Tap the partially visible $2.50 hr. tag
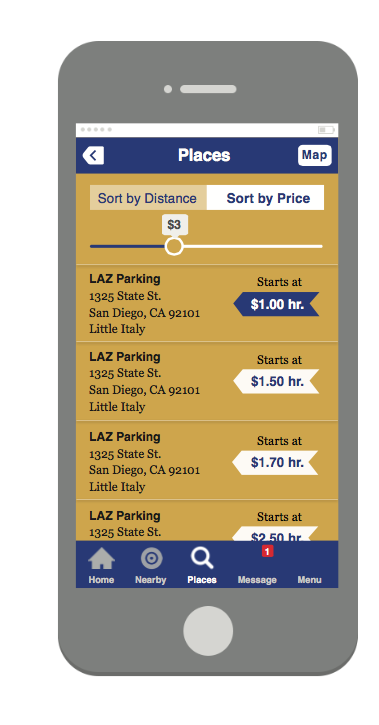The width and height of the screenshot is (379, 725). click(x=275, y=534)
